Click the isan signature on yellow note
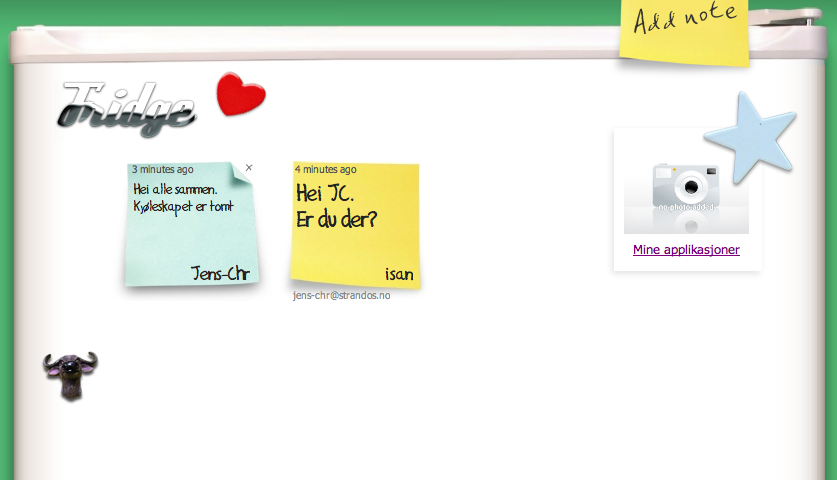 click(398, 274)
